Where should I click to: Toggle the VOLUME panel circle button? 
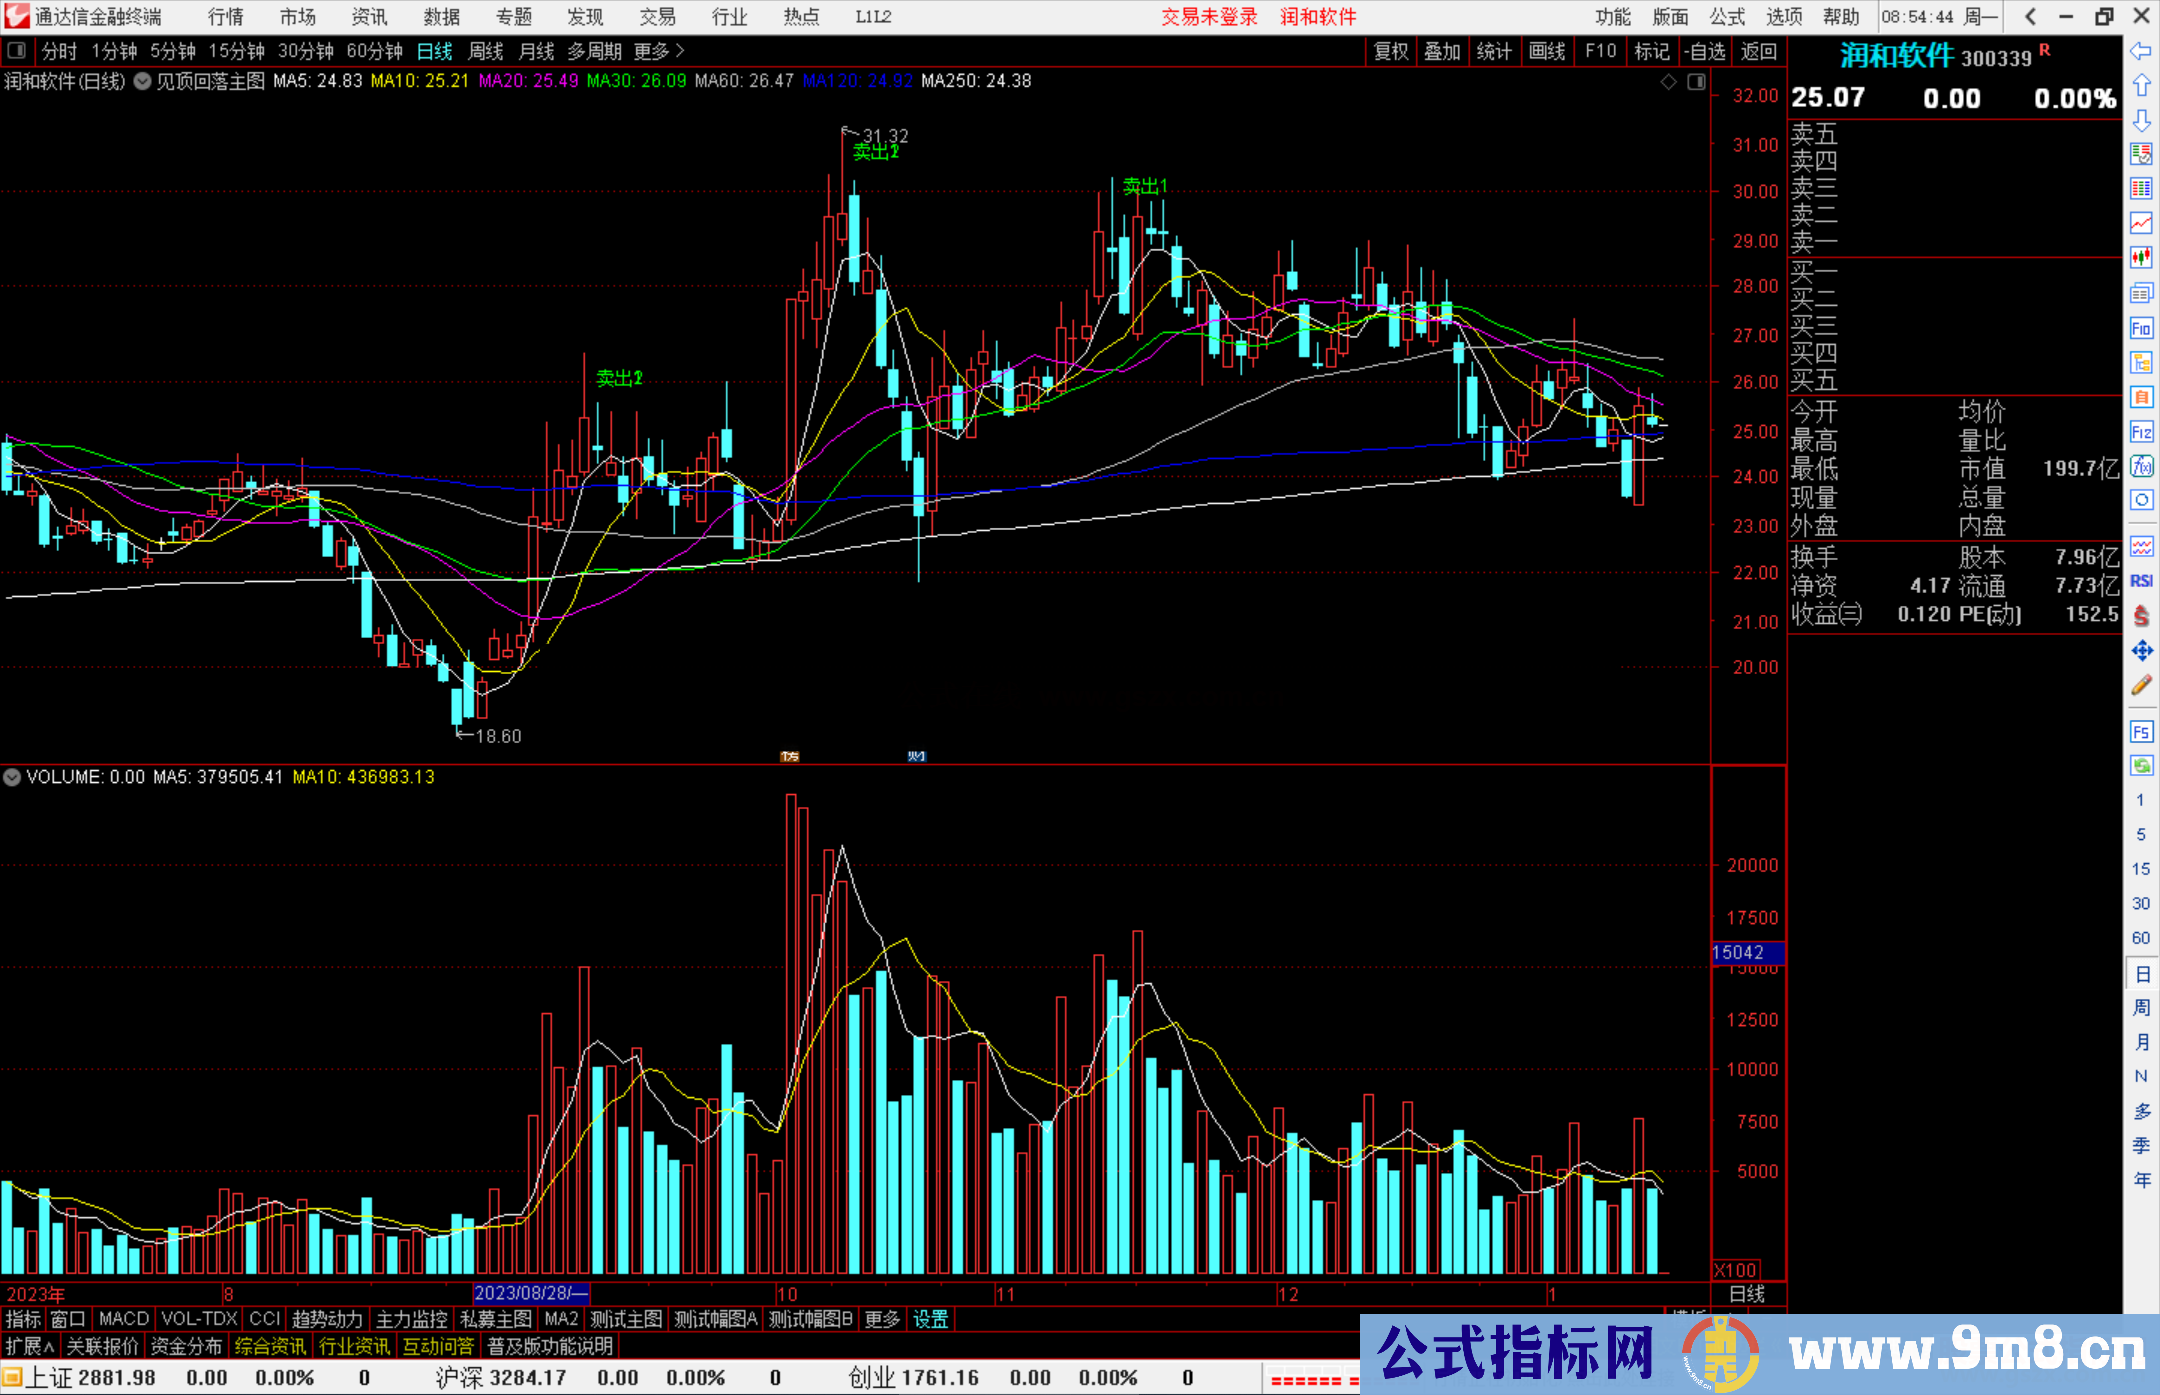(x=12, y=777)
